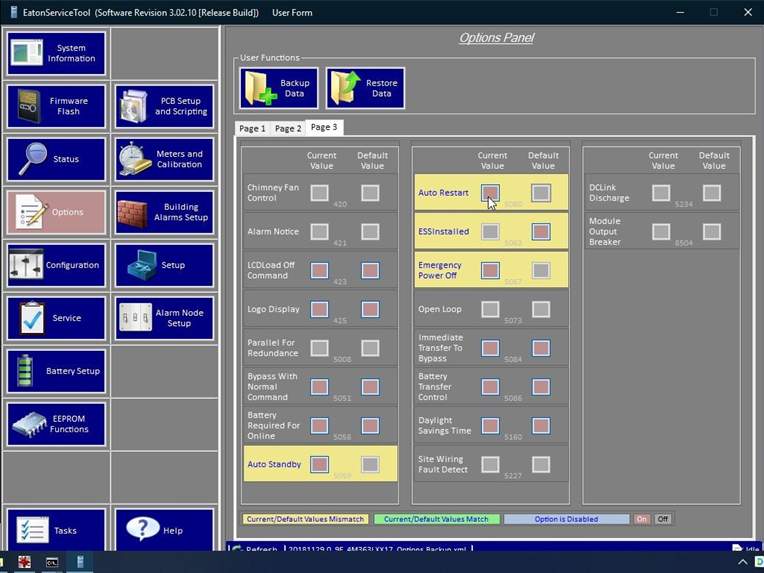Open the Service panel
The height and width of the screenshot is (573, 764).
(56, 318)
